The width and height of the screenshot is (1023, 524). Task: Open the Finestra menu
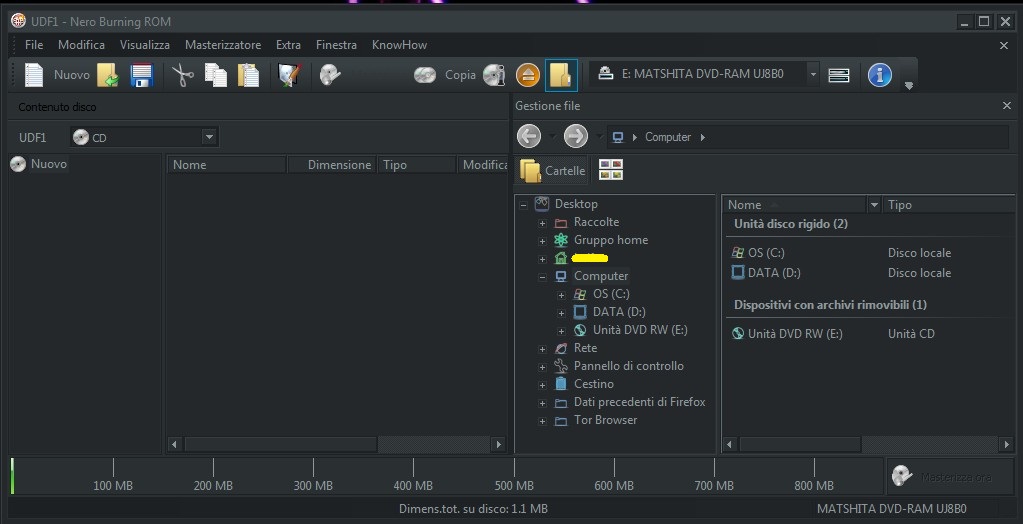tap(336, 45)
